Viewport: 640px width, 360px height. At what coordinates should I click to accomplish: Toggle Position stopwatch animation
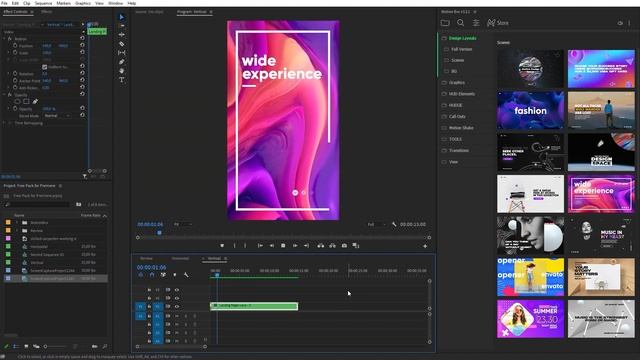point(15,46)
